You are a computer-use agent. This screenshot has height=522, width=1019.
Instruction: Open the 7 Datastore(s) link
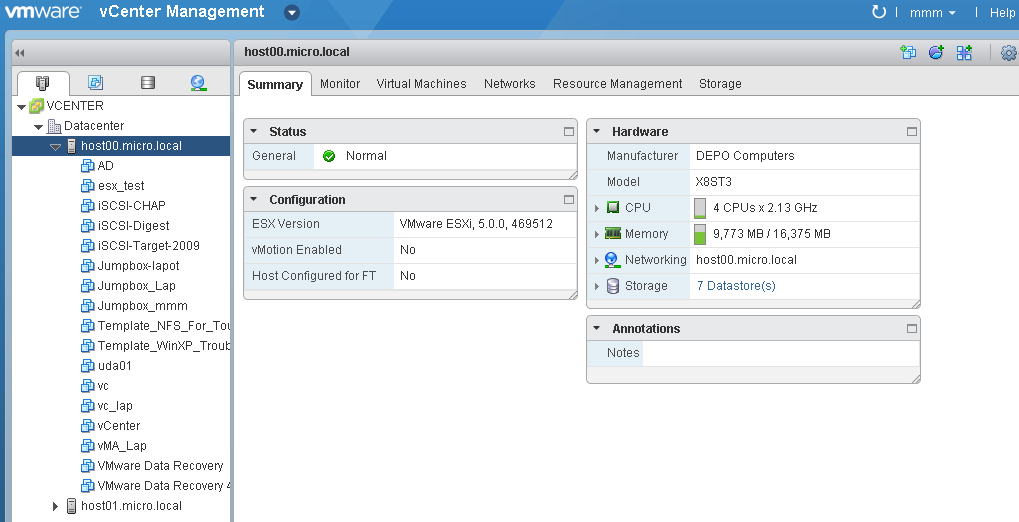[x=736, y=285]
